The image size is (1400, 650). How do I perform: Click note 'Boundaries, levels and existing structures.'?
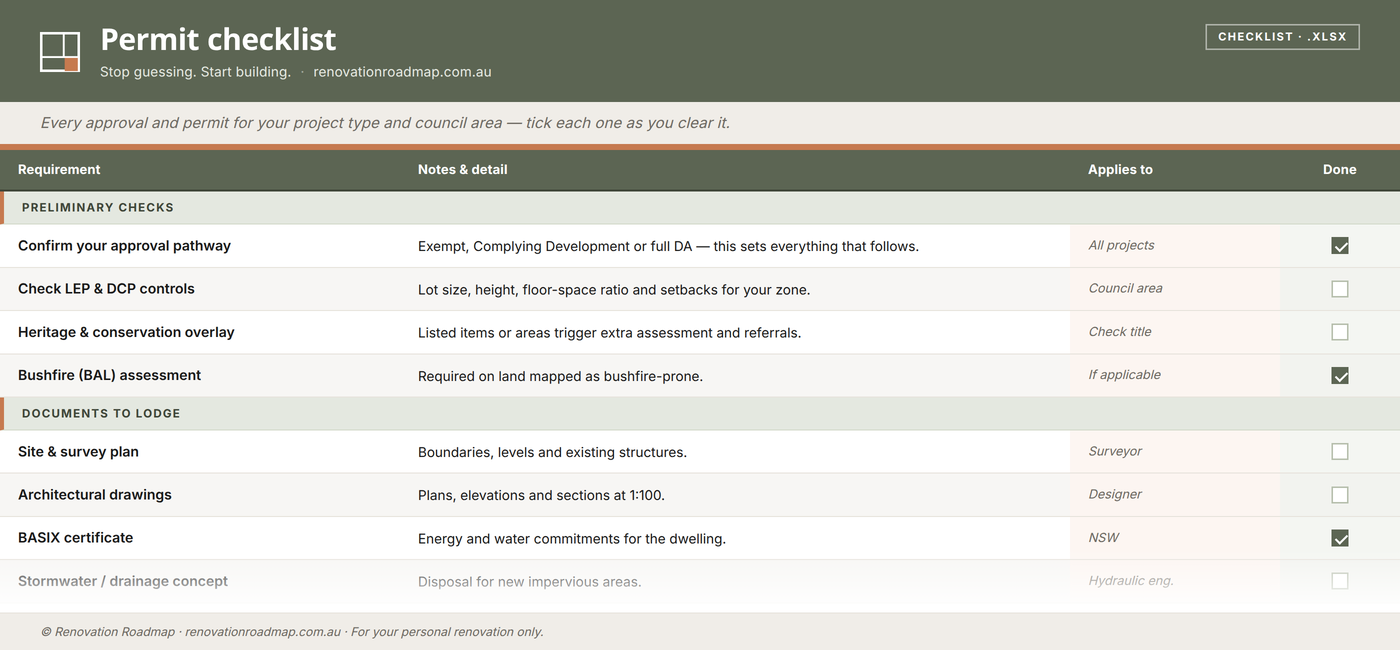point(552,452)
